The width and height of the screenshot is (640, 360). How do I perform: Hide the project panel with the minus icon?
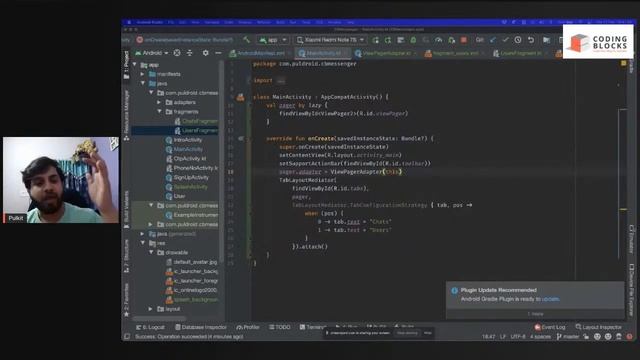[x=218, y=53]
